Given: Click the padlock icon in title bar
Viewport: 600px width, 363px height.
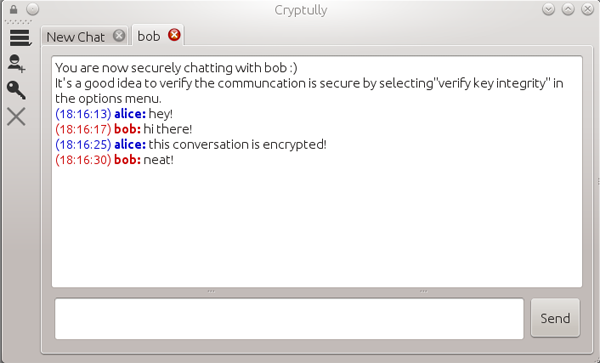Looking at the screenshot, I should point(14,9).
